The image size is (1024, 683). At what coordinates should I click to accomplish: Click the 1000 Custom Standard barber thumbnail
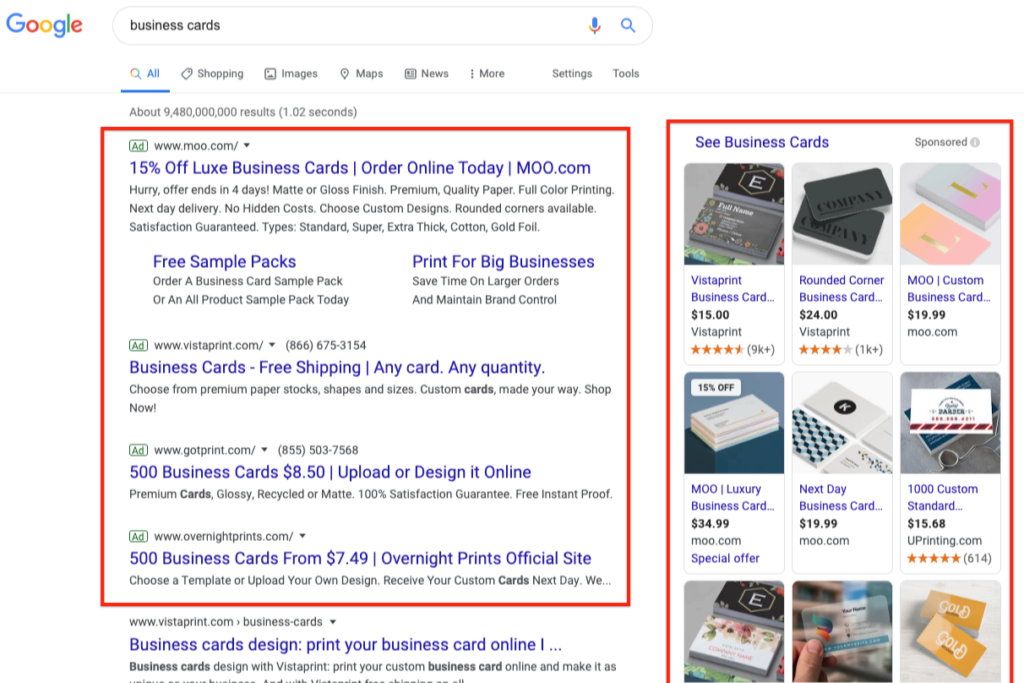click(x=950, y=423)
